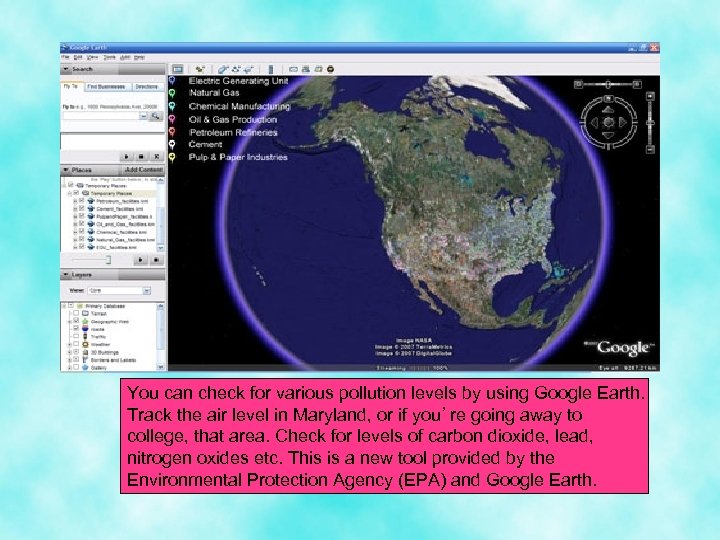Image resolution: width=720 pixels, height=540 pixels.
Task: Click the navigation move down arrow
Action: tap(608, 135)
